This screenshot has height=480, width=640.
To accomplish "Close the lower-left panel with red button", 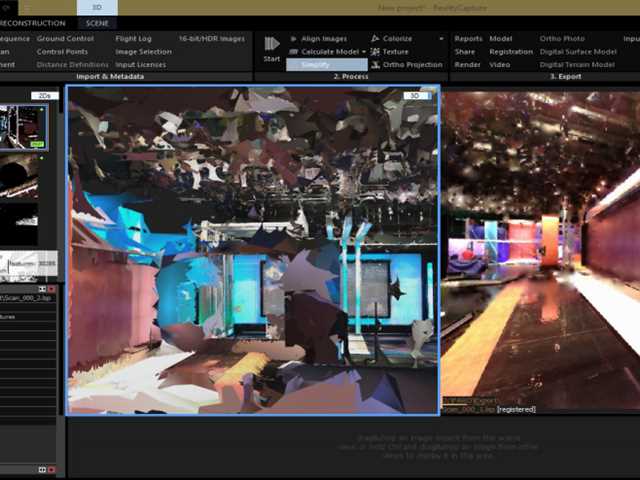I will click(52, 470).
